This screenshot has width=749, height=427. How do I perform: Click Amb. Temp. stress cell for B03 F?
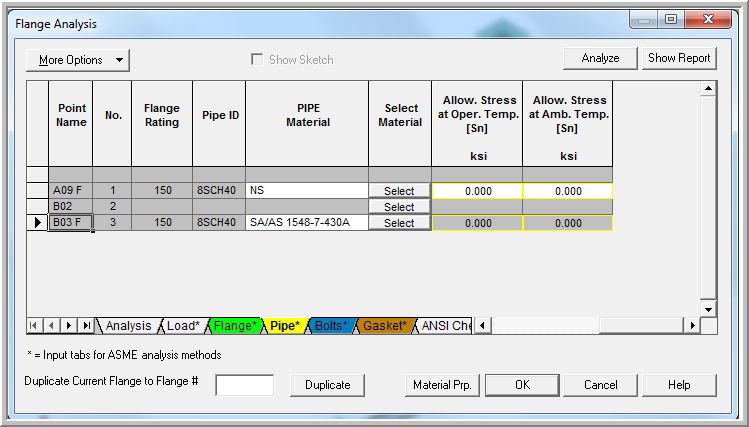click(567, 223)
